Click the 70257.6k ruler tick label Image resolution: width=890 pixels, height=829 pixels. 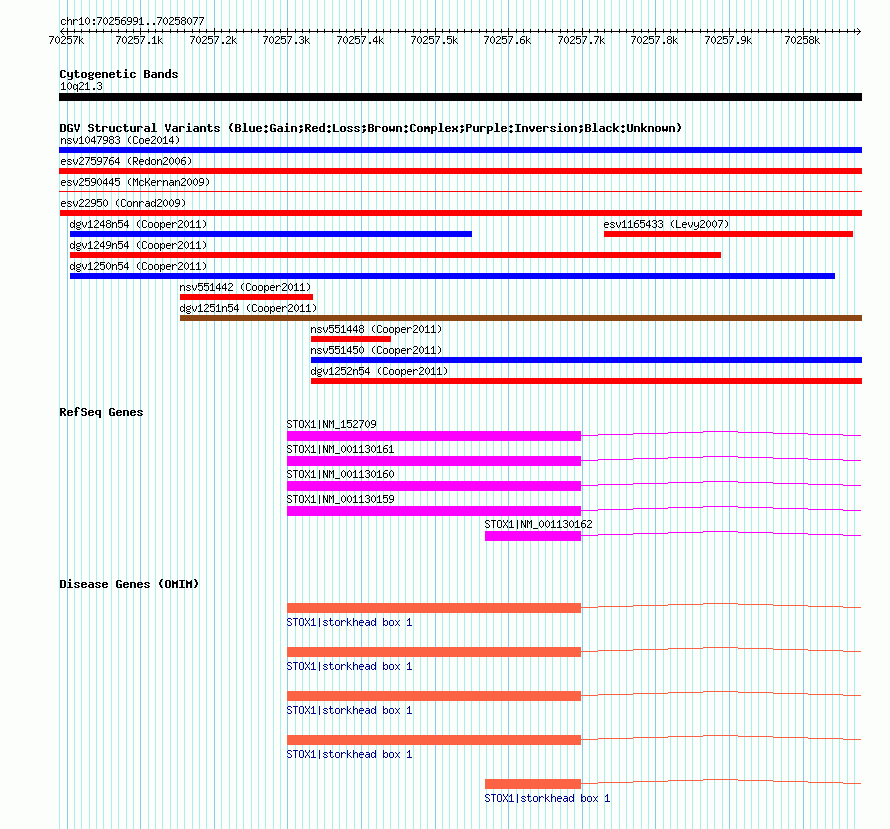(x=507, y=40)
